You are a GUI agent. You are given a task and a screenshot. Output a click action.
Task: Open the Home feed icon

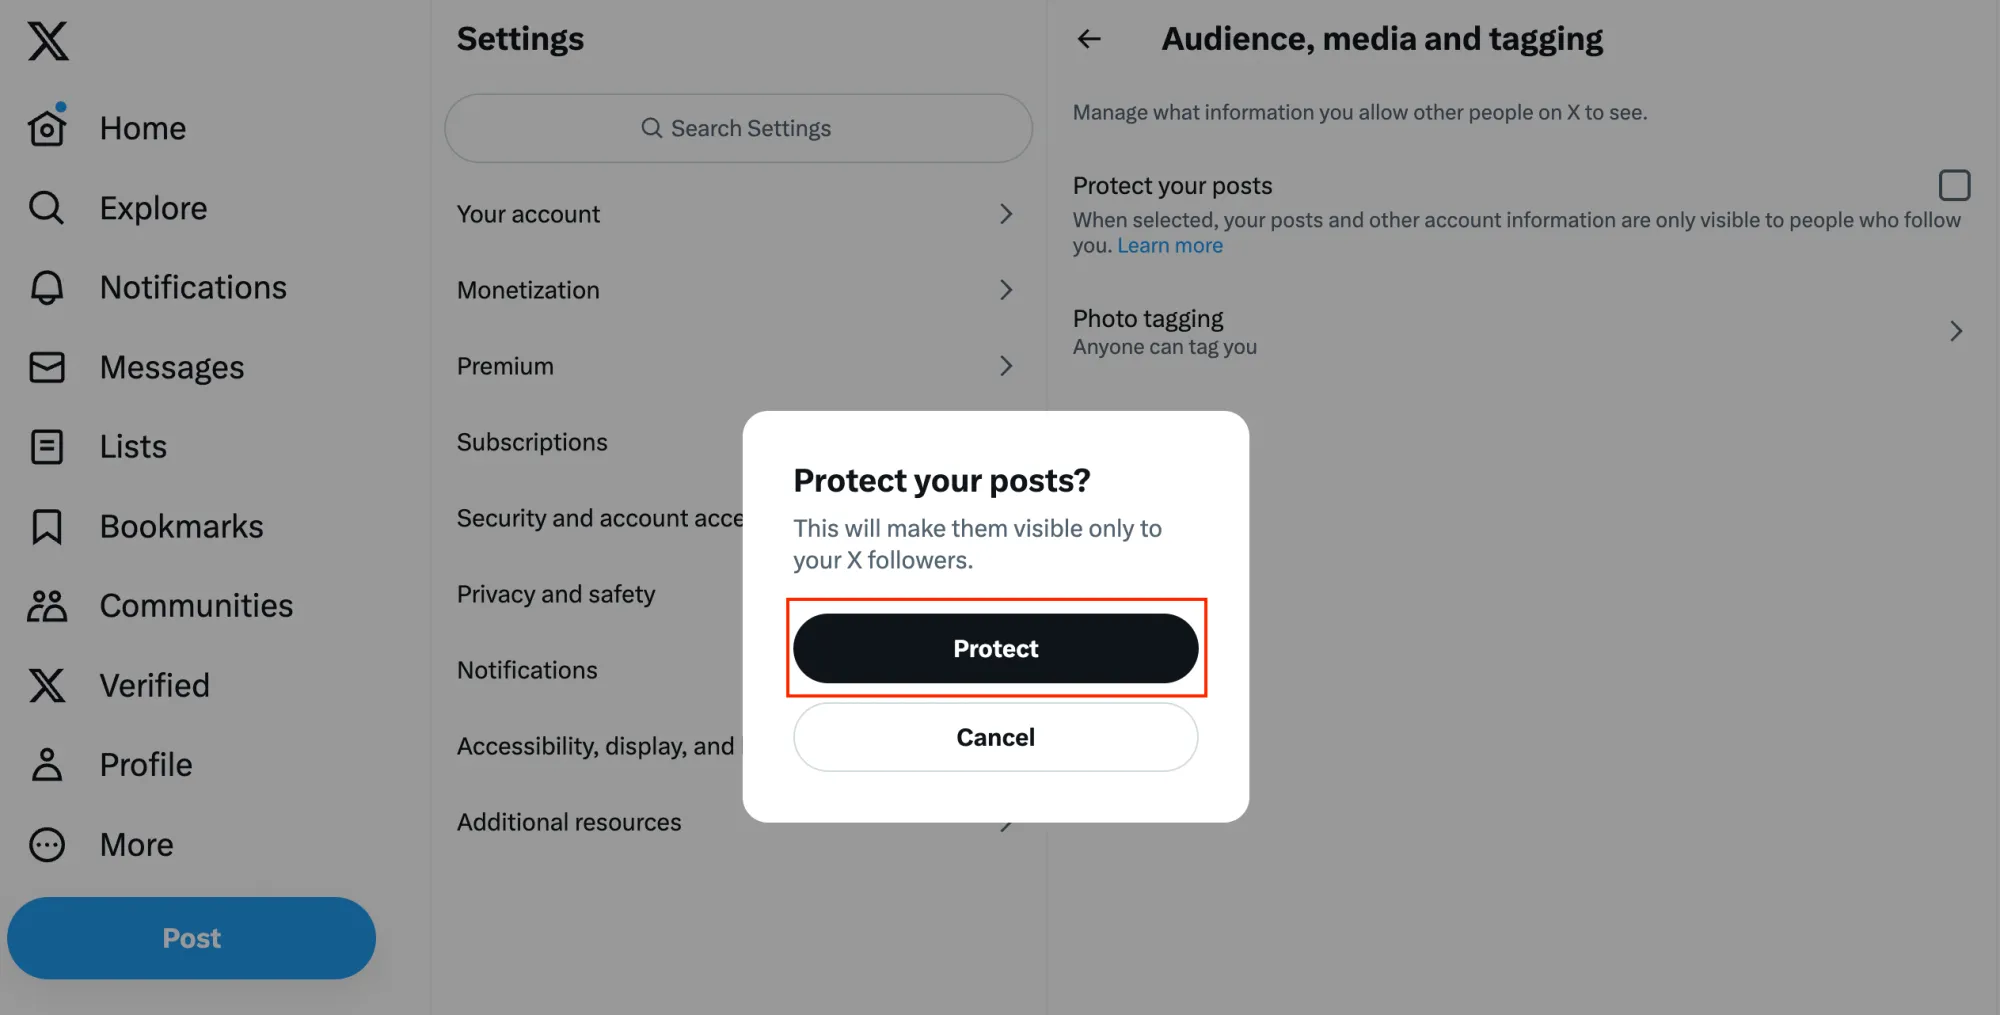pos(46,127)
